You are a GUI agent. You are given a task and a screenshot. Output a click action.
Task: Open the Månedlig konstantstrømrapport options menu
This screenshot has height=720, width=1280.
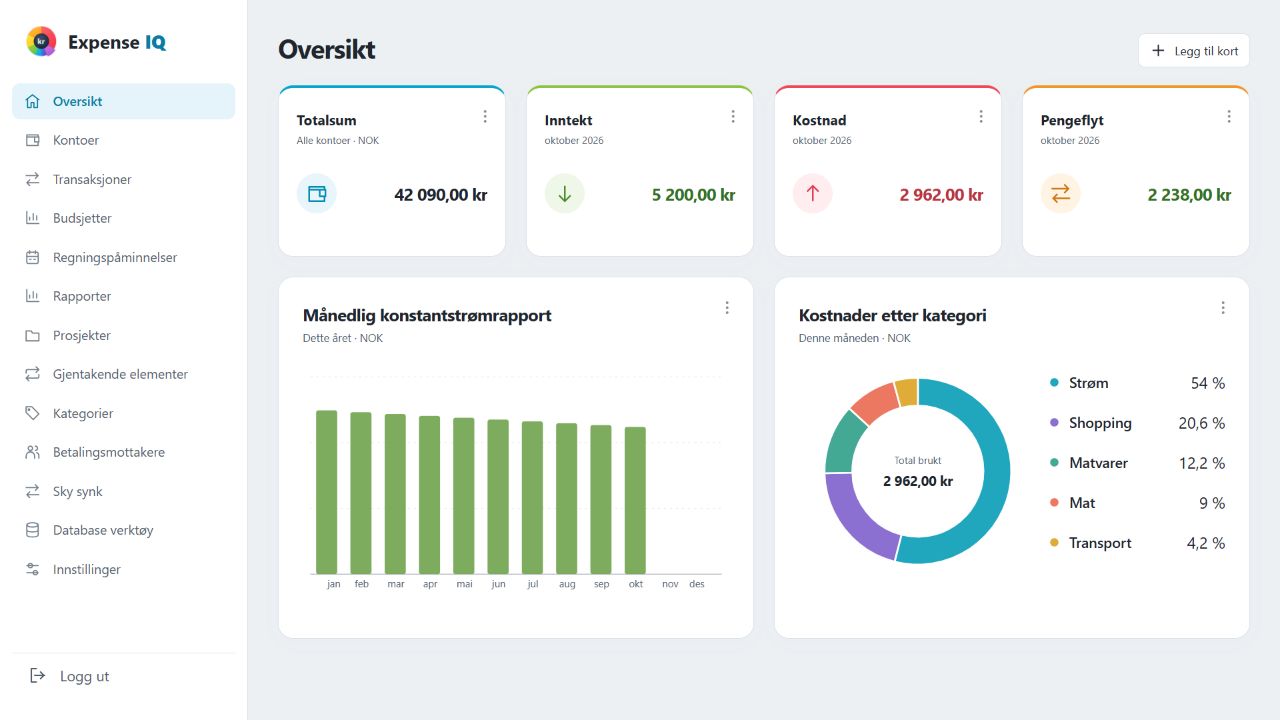pyautogui.click(x=727, y=308)
